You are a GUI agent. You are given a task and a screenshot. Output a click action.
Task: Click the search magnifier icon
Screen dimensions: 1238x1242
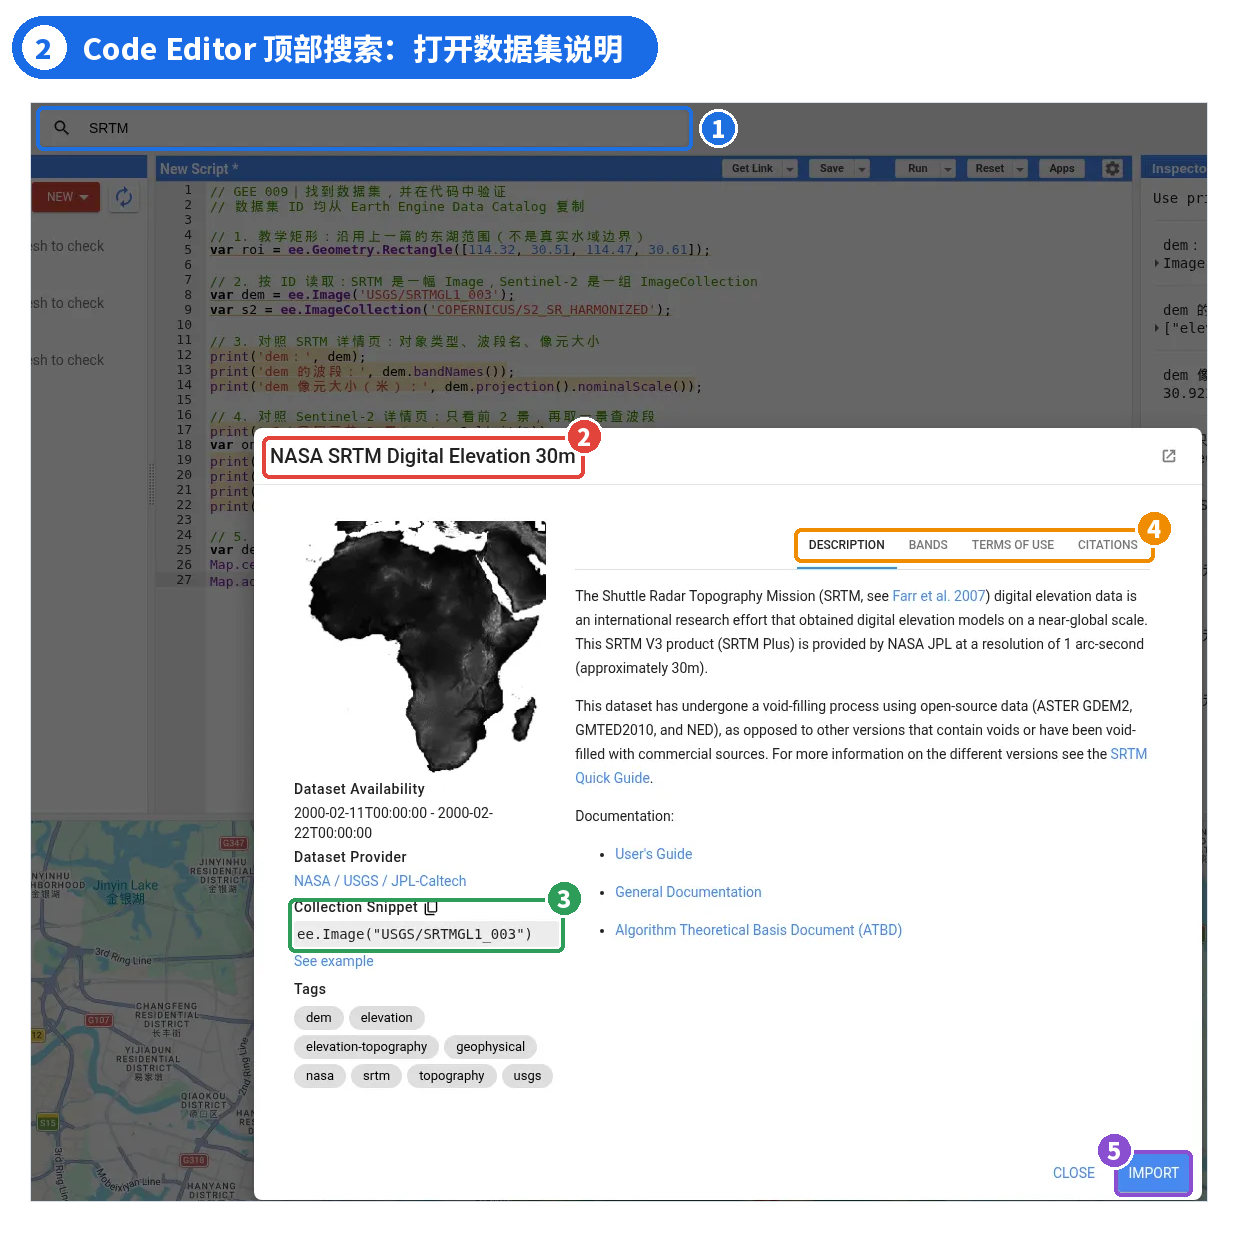point(61,128)
